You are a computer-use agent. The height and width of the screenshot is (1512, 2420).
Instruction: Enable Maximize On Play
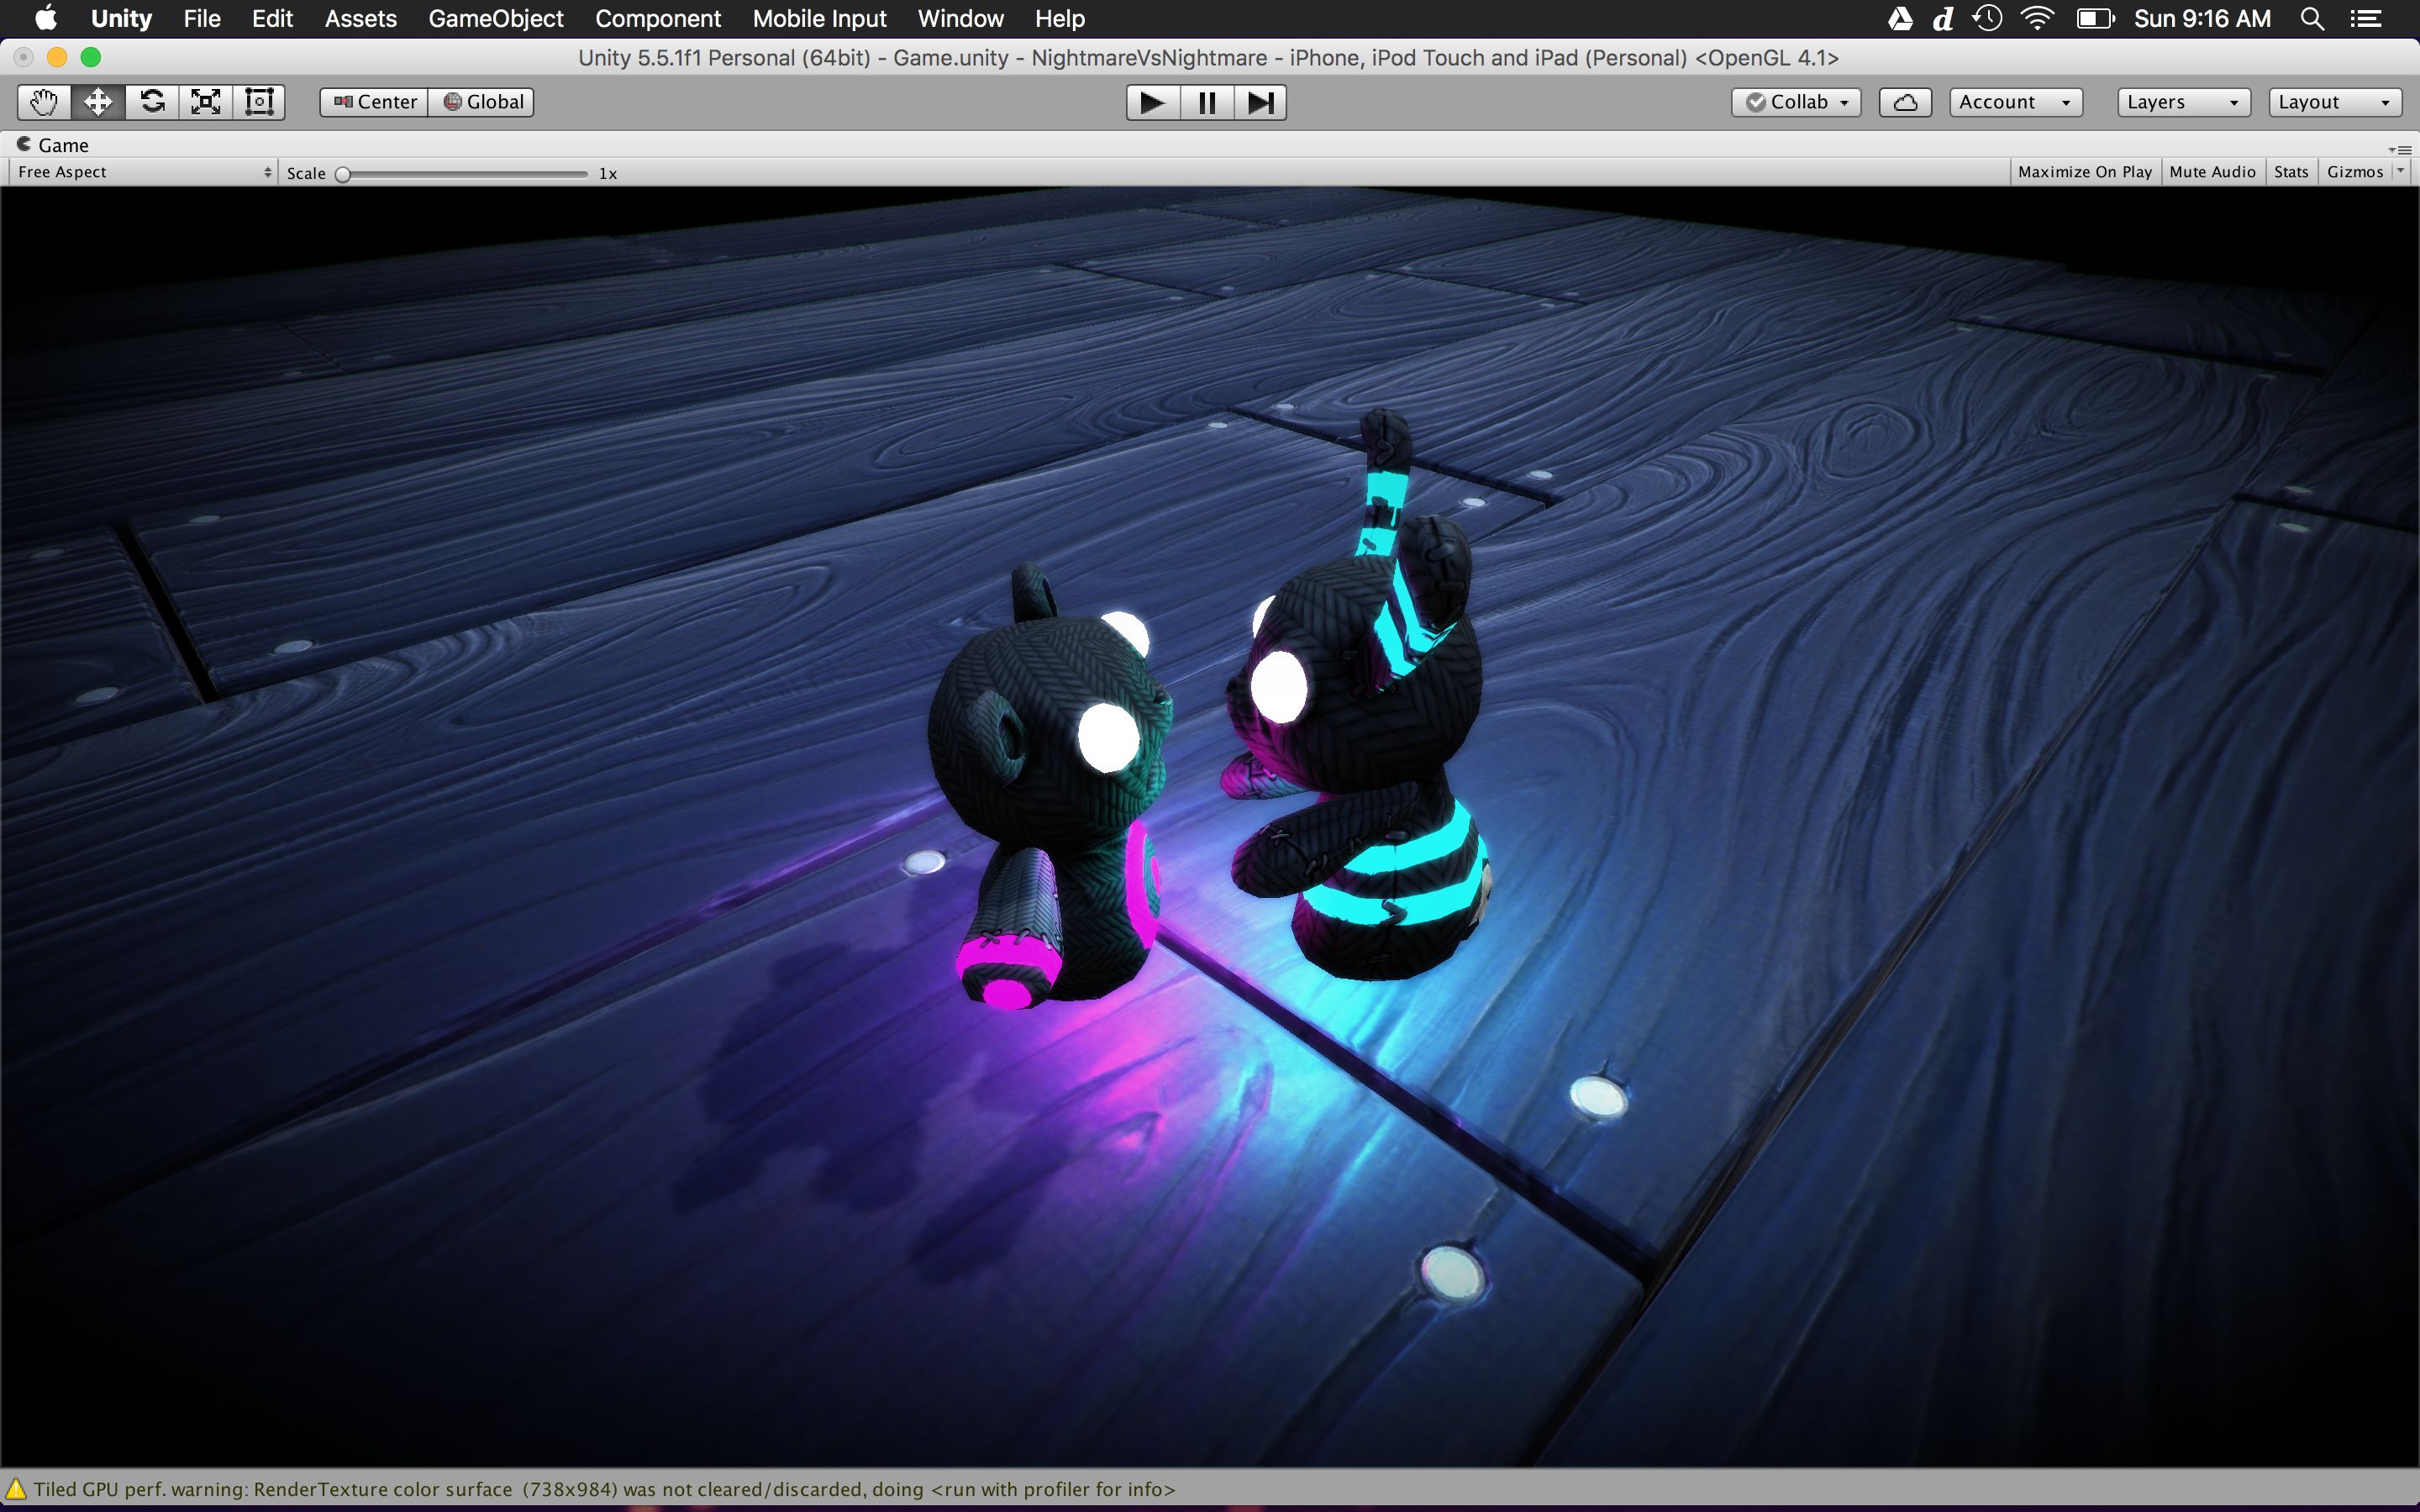[2084, 172]
